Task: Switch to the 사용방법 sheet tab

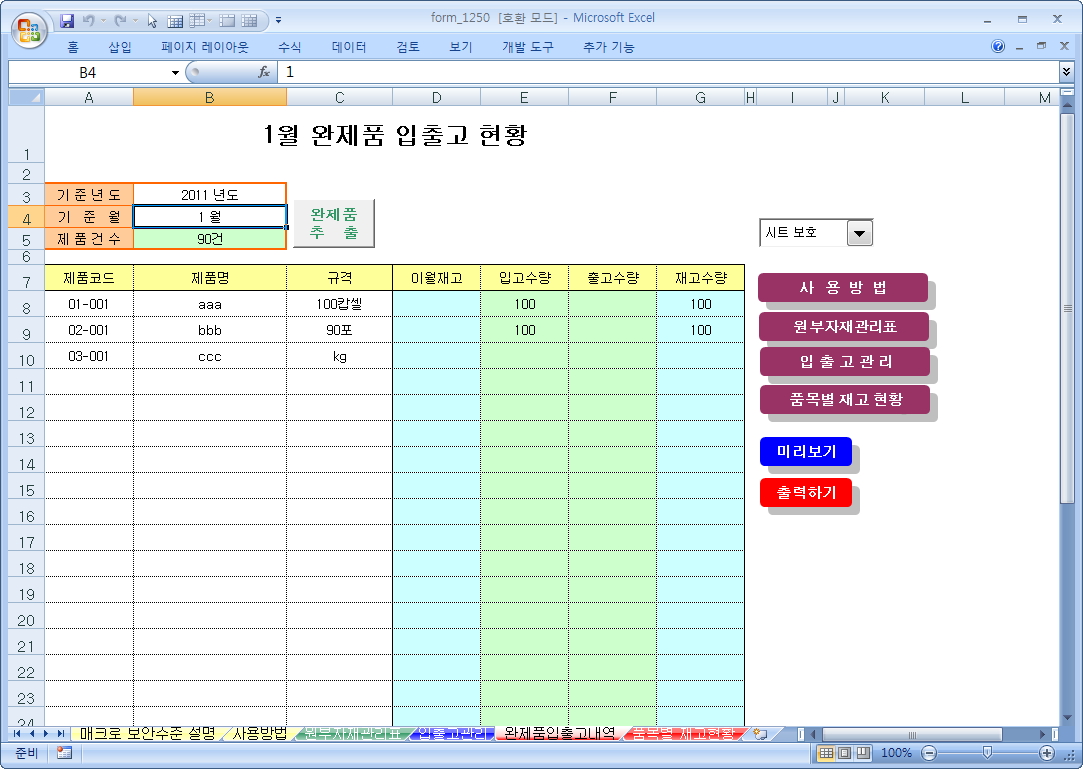Action: pos(259,734)
